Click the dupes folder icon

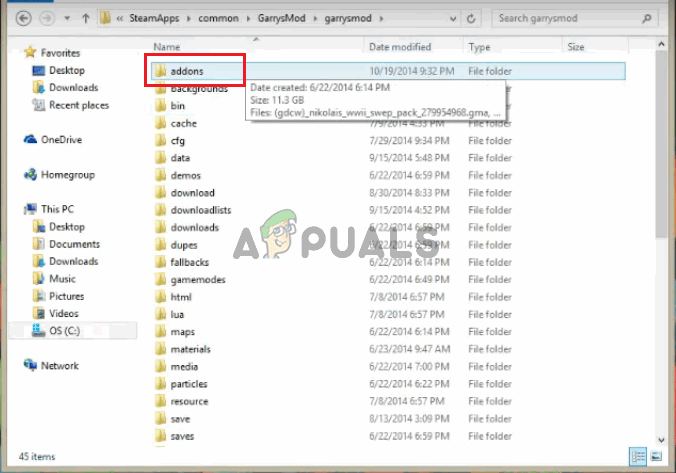[x=160, y=245]
